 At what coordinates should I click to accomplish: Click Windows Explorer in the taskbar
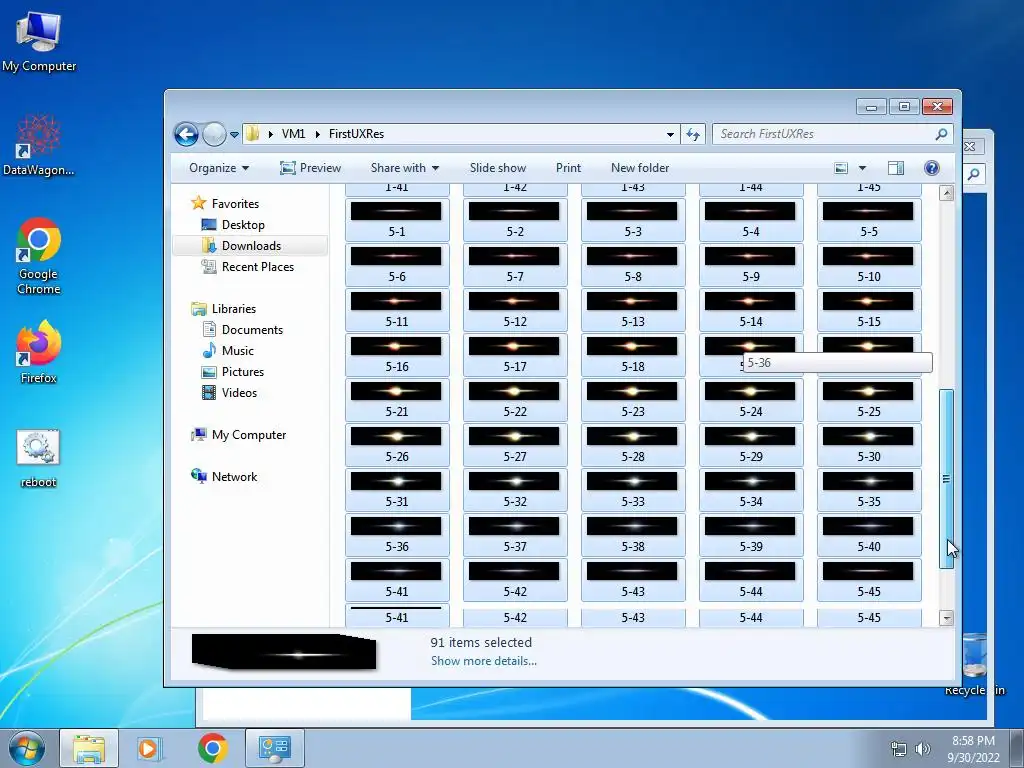[89, 748]
